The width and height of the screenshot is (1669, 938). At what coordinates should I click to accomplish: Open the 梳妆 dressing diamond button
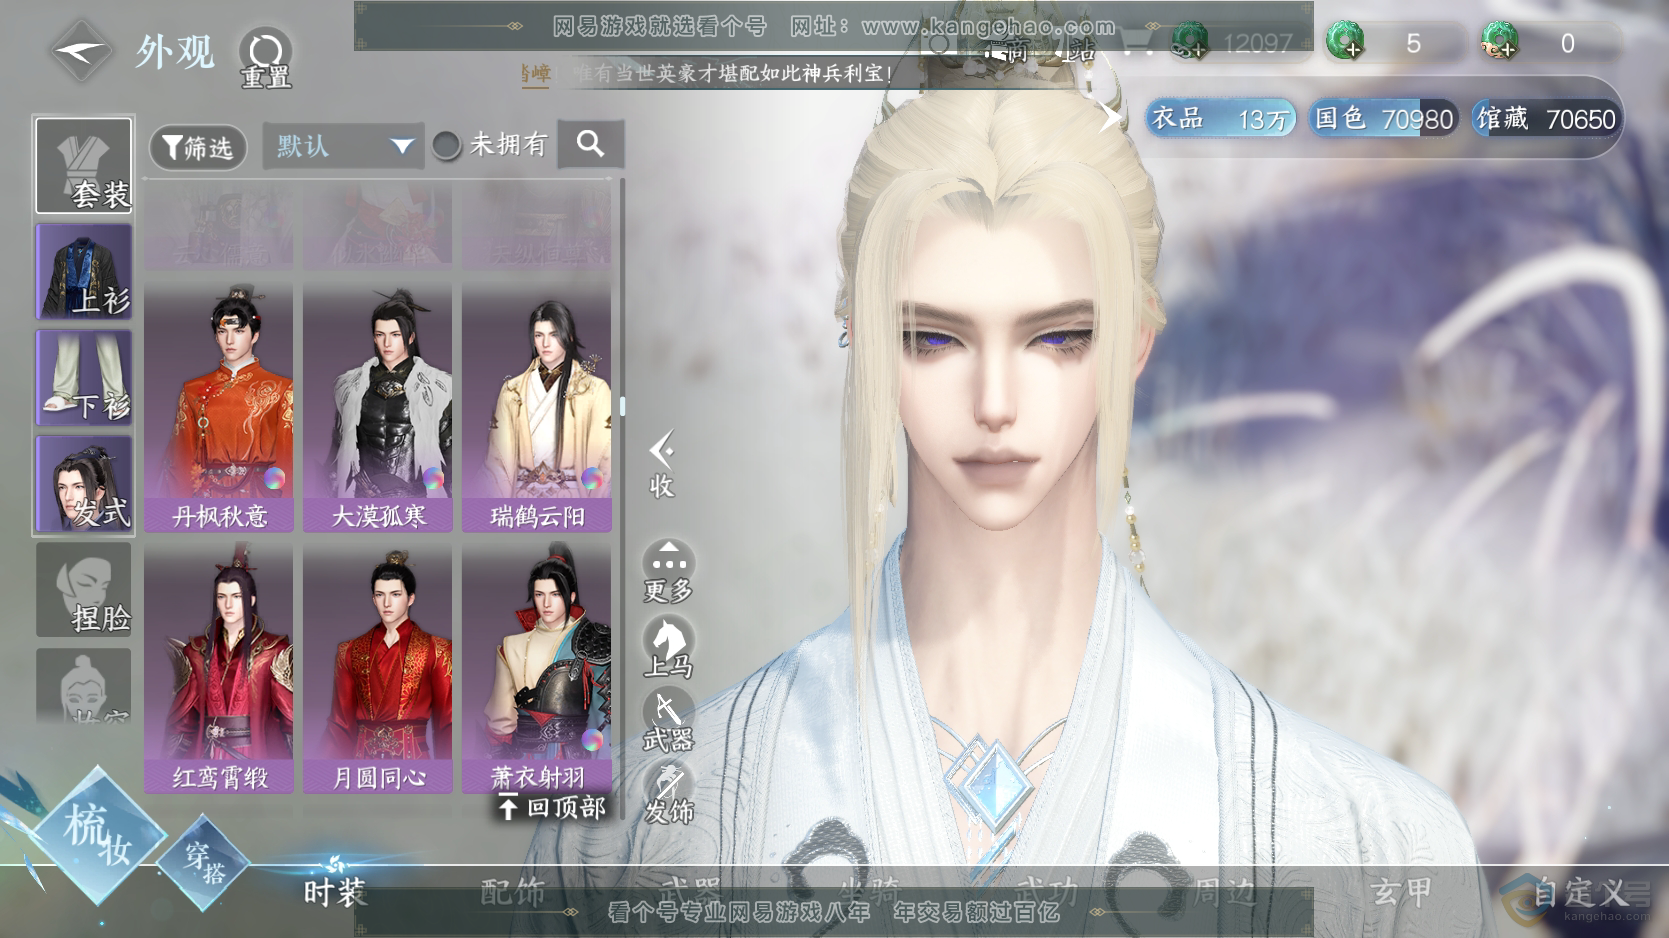click(x=97, y=834)
